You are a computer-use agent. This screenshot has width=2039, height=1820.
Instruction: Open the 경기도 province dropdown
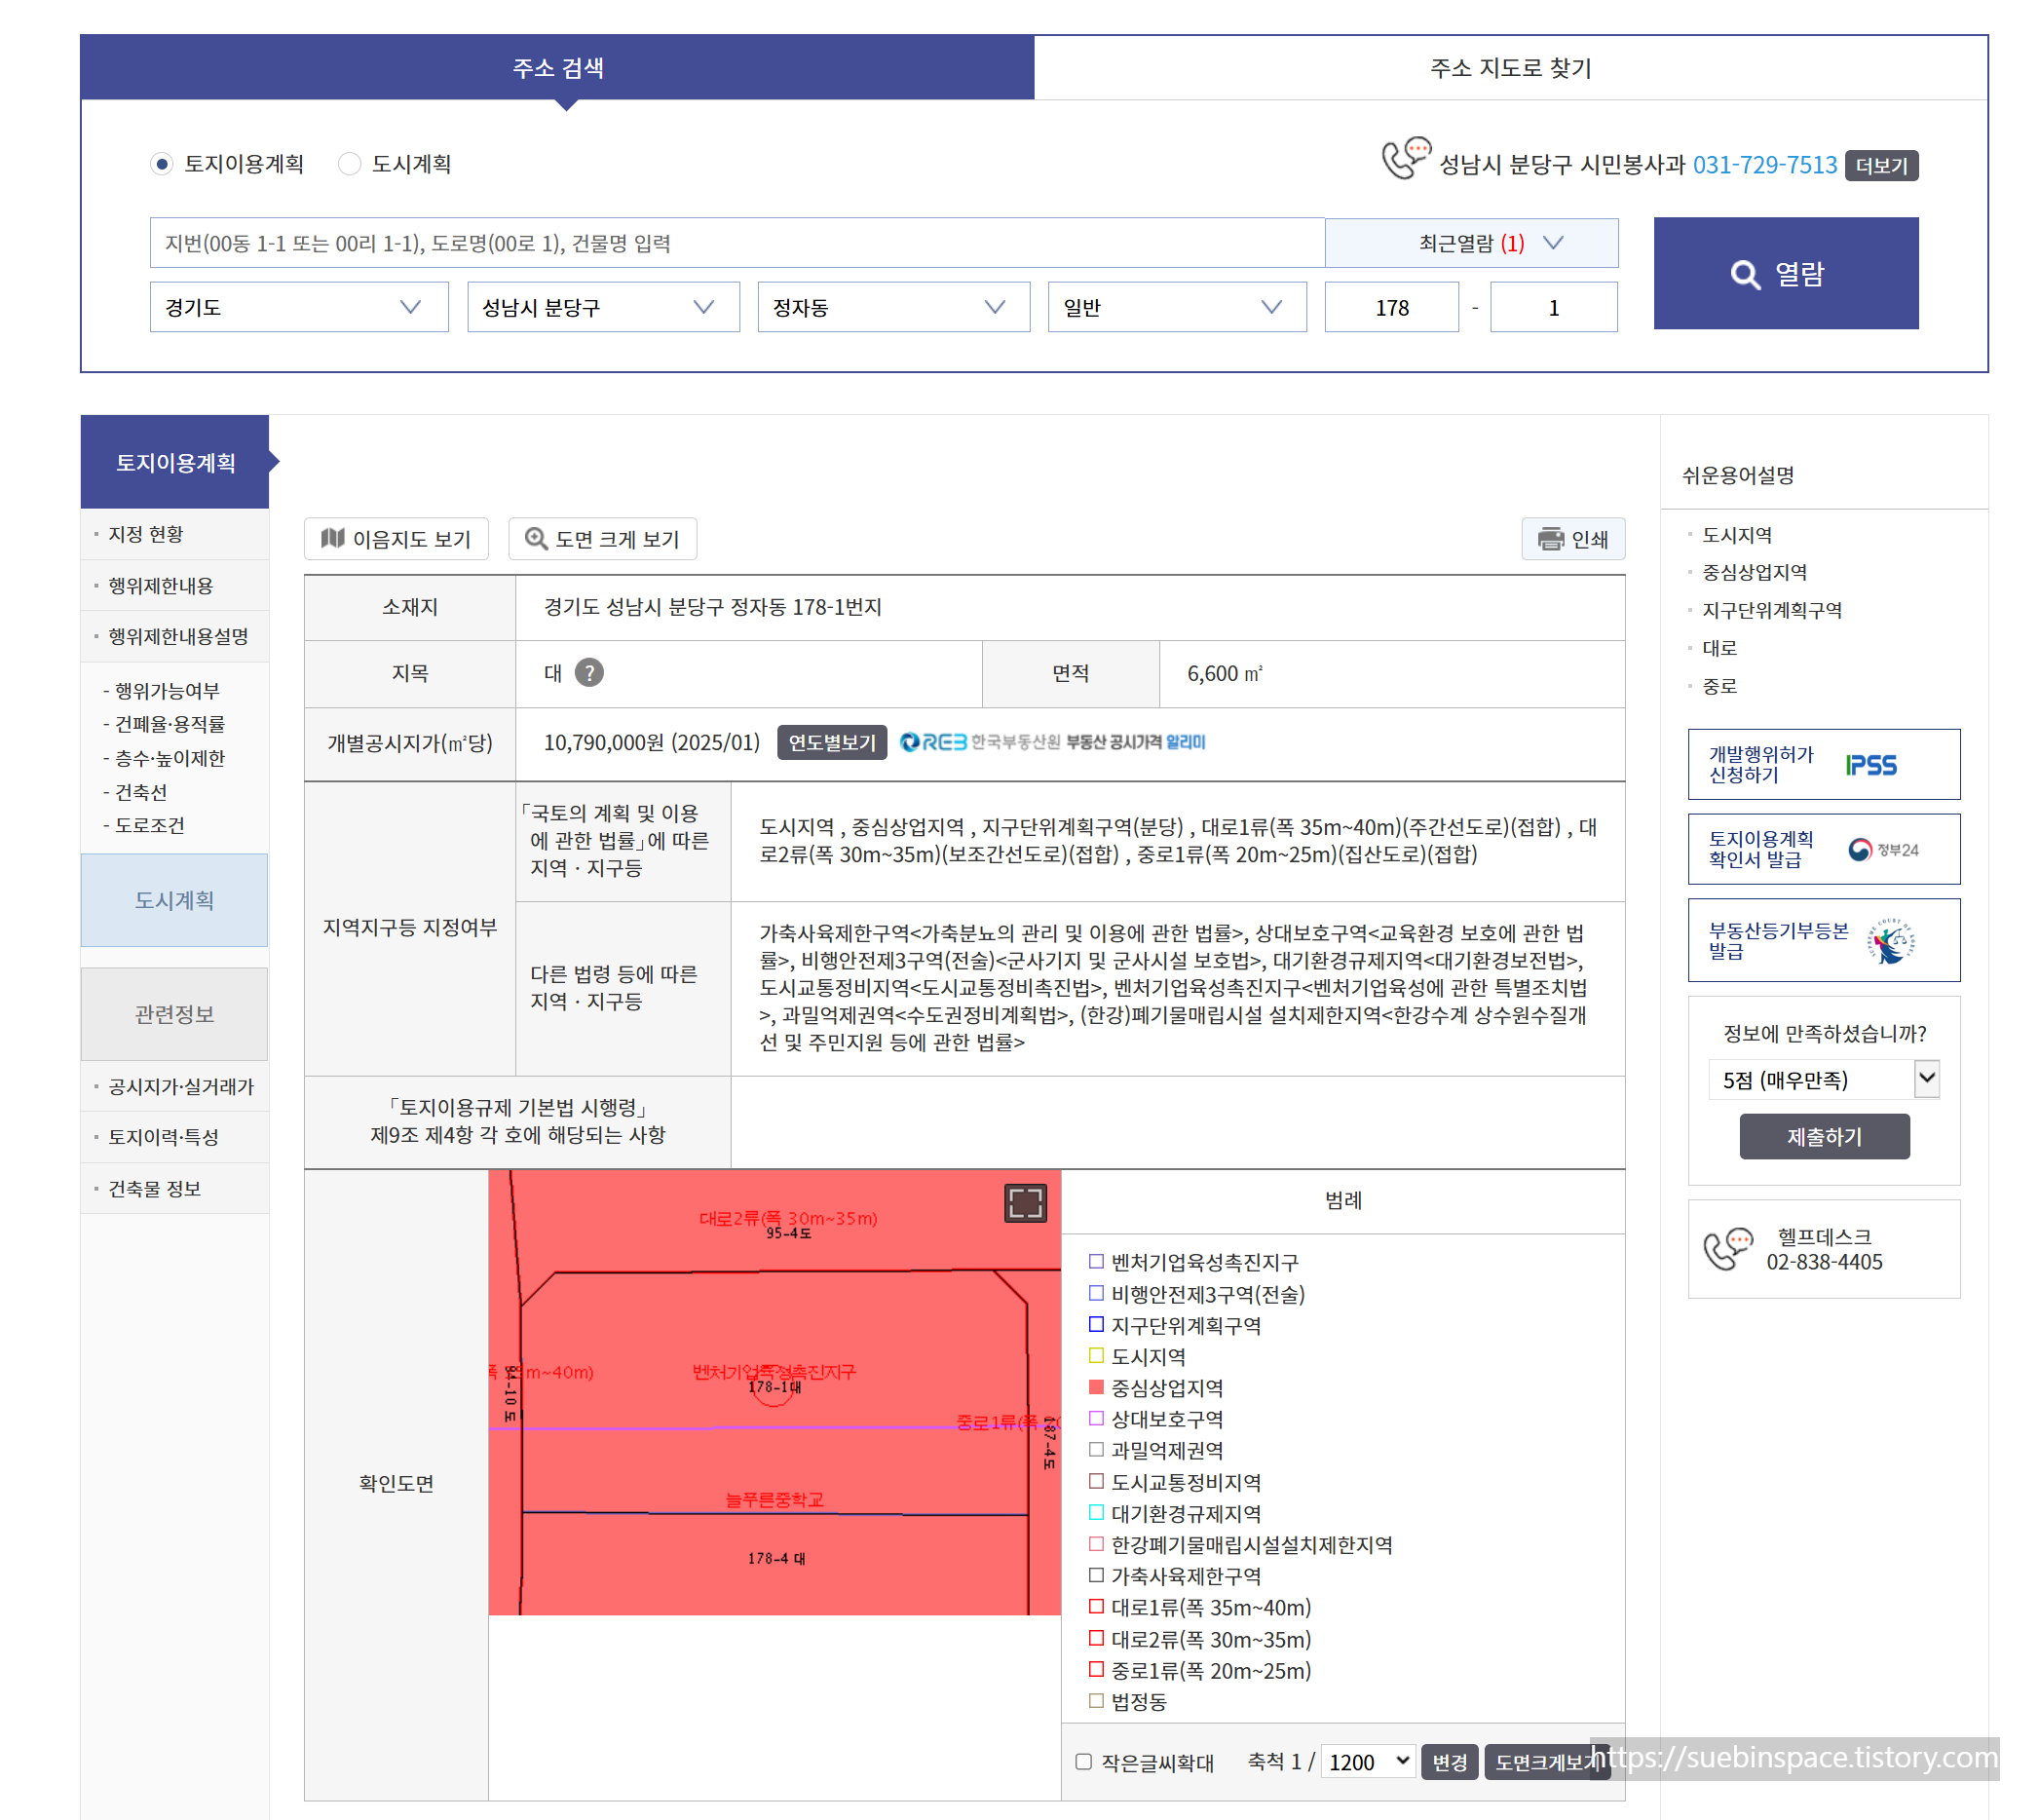click(299, 307)
